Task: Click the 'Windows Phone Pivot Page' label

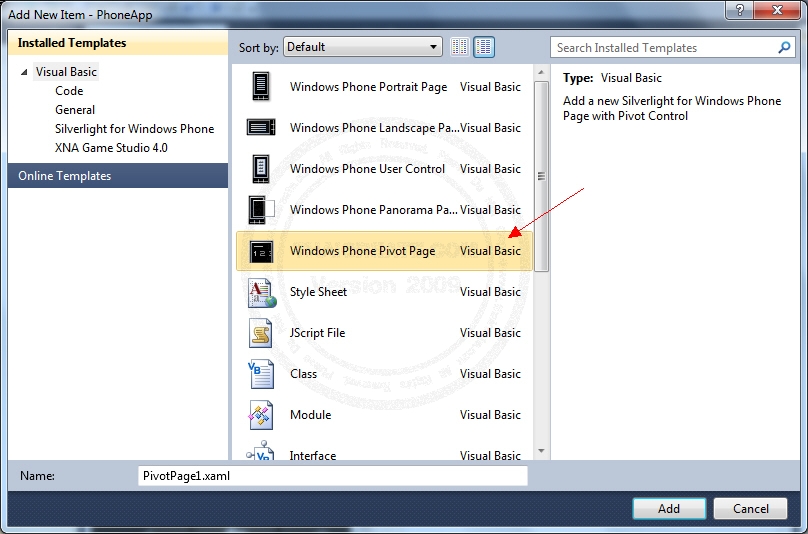Action: coord(363,251)
